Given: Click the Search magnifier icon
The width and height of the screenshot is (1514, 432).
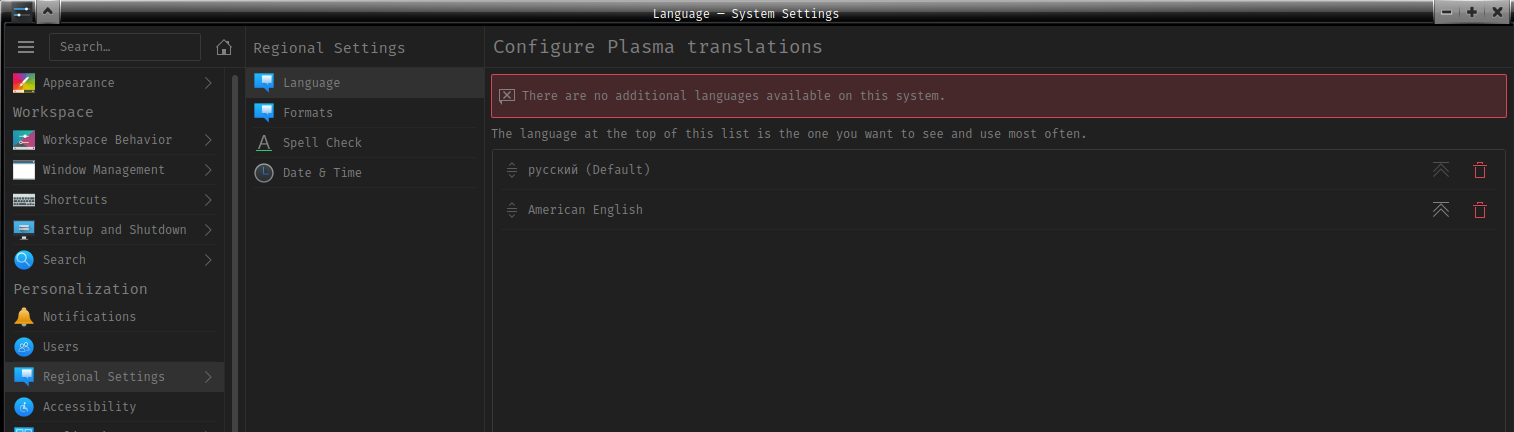Looking at the screenshot, I should pos(24,260).
